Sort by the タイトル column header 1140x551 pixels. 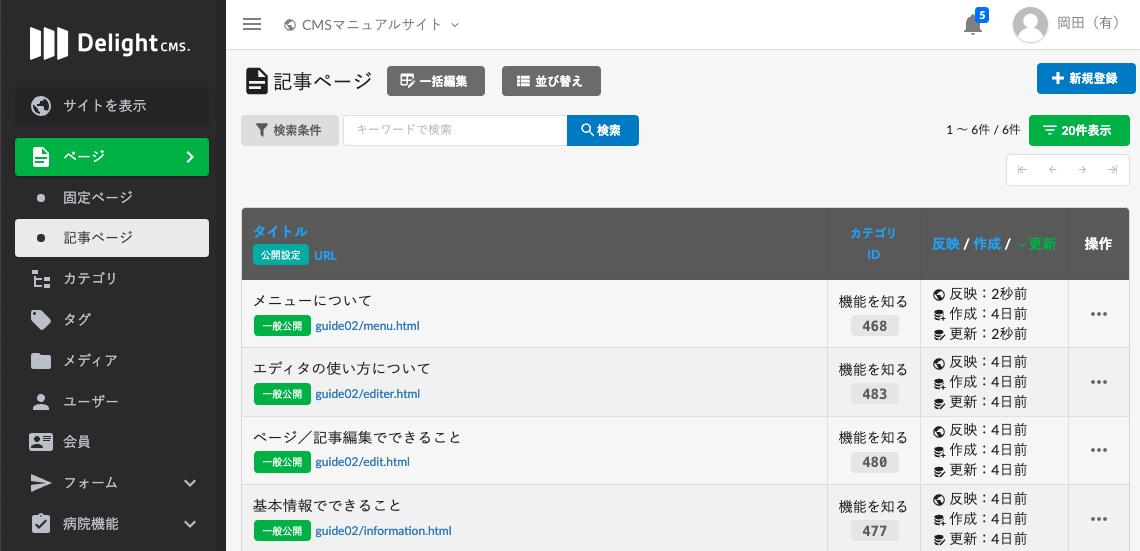pos(280,231)
